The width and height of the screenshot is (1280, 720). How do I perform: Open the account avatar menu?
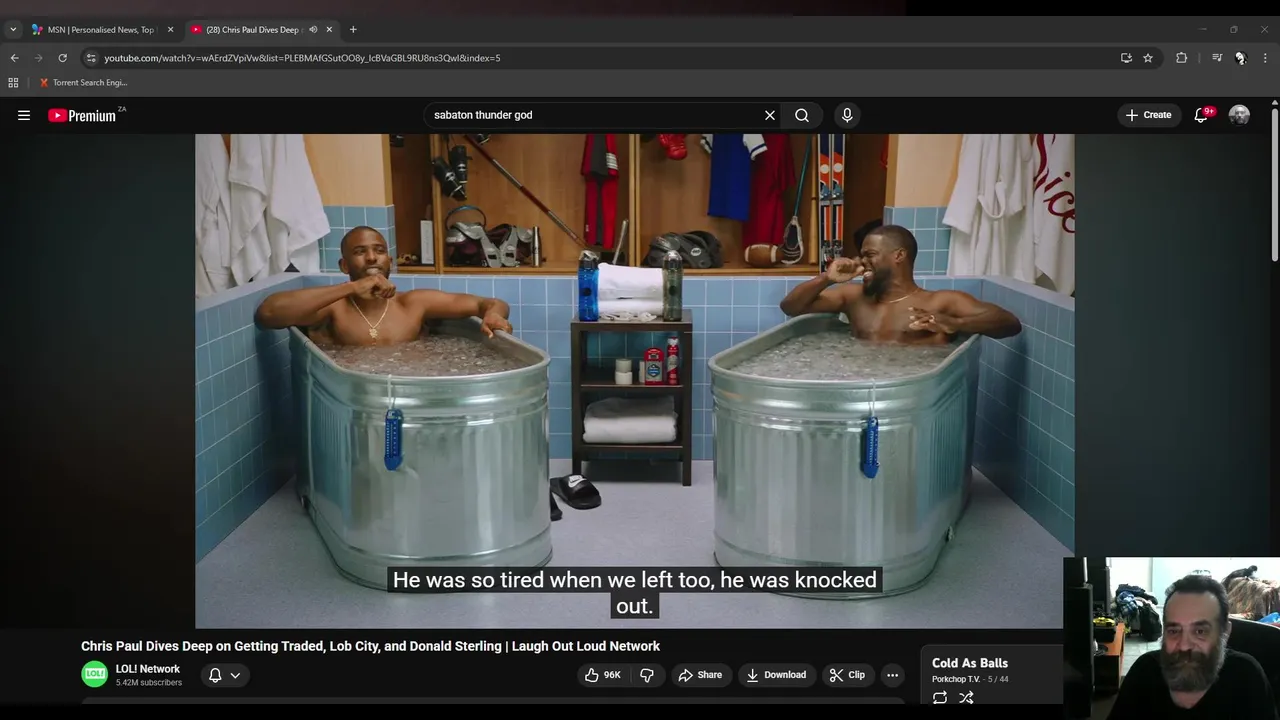click(x=1239, y=115)
